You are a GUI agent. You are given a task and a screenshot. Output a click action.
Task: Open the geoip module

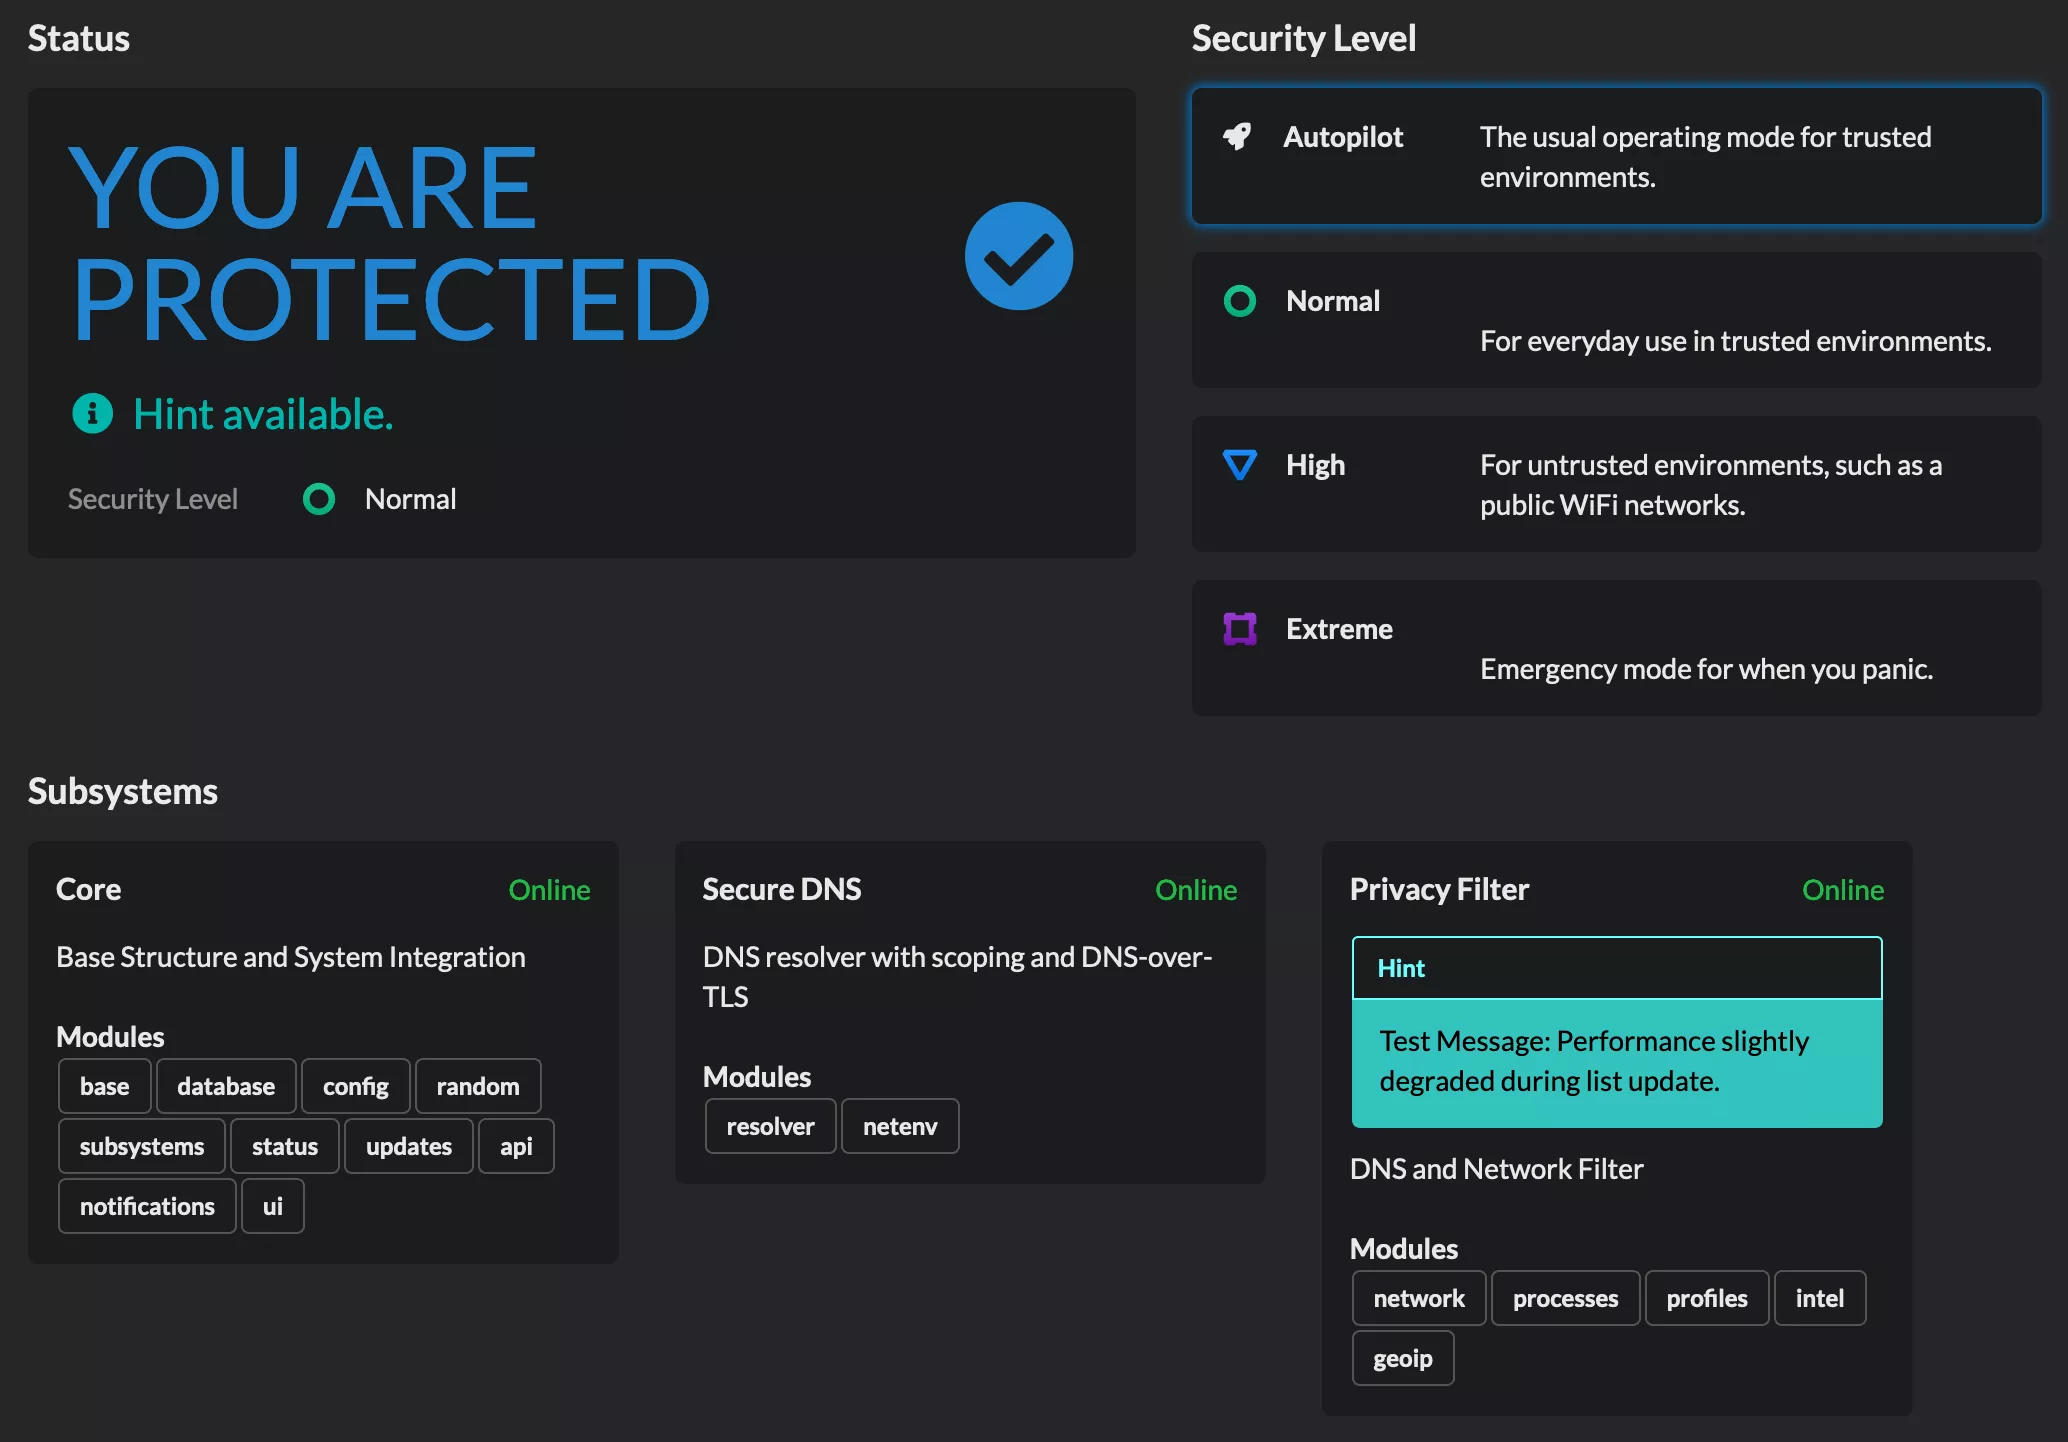click(x=1402, y=1359)
